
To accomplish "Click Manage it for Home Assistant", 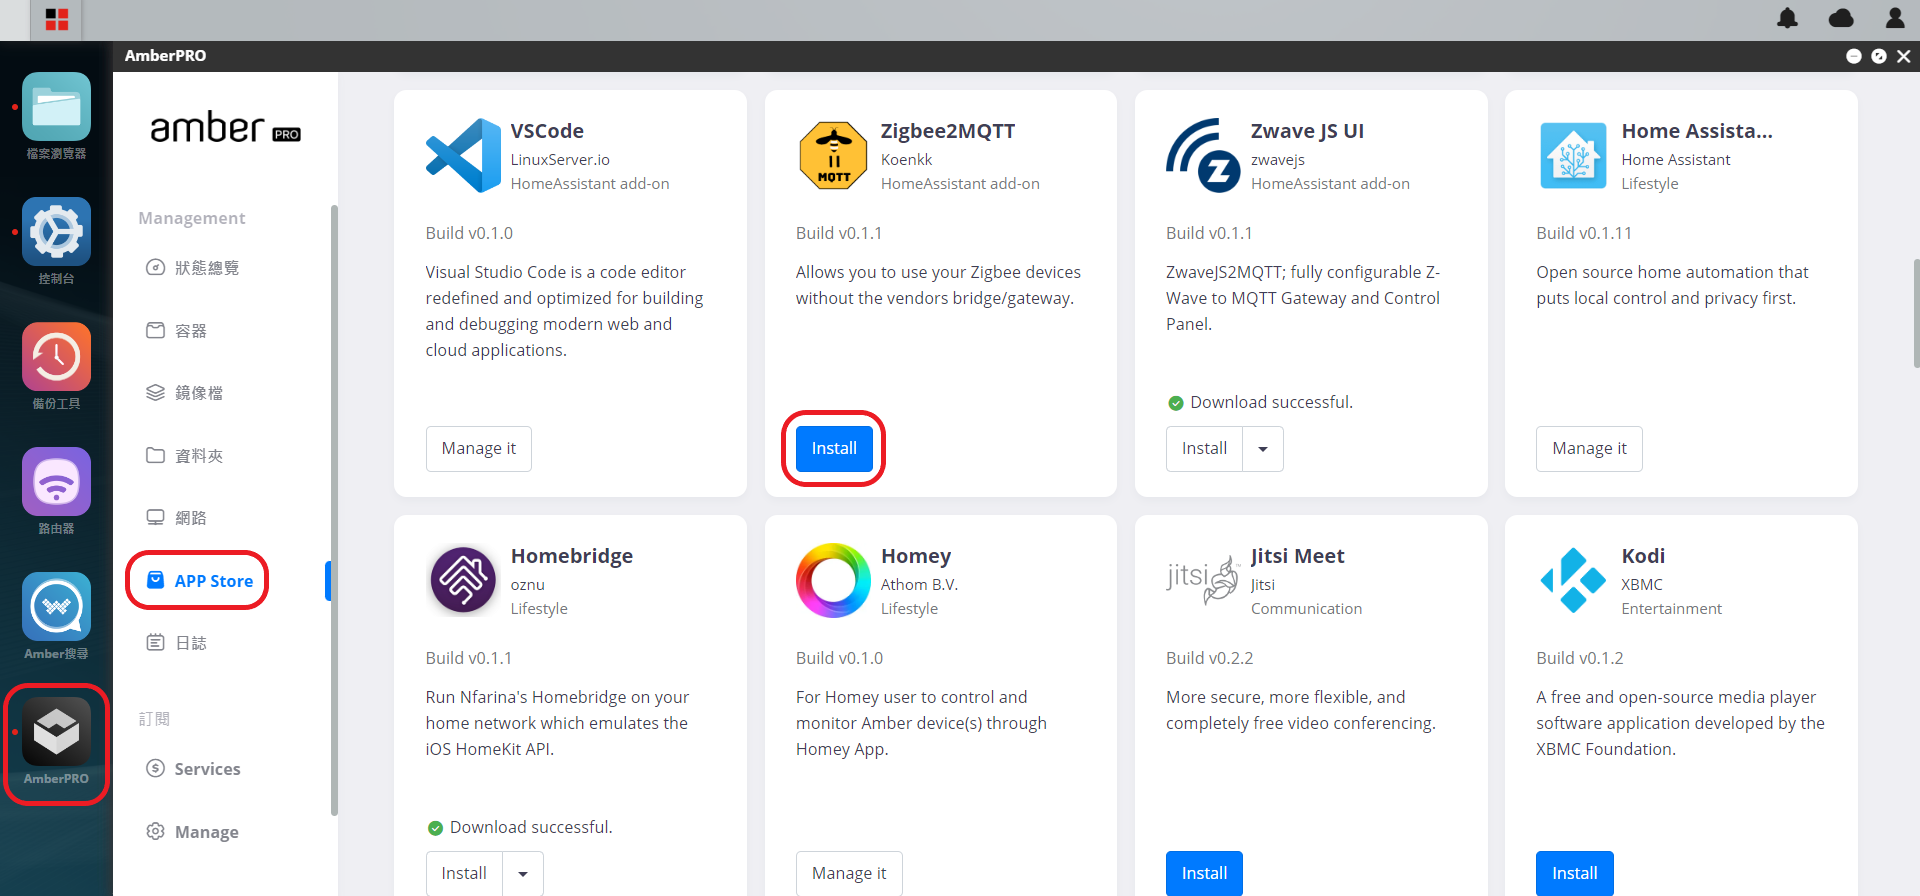I will [1589, 449].
